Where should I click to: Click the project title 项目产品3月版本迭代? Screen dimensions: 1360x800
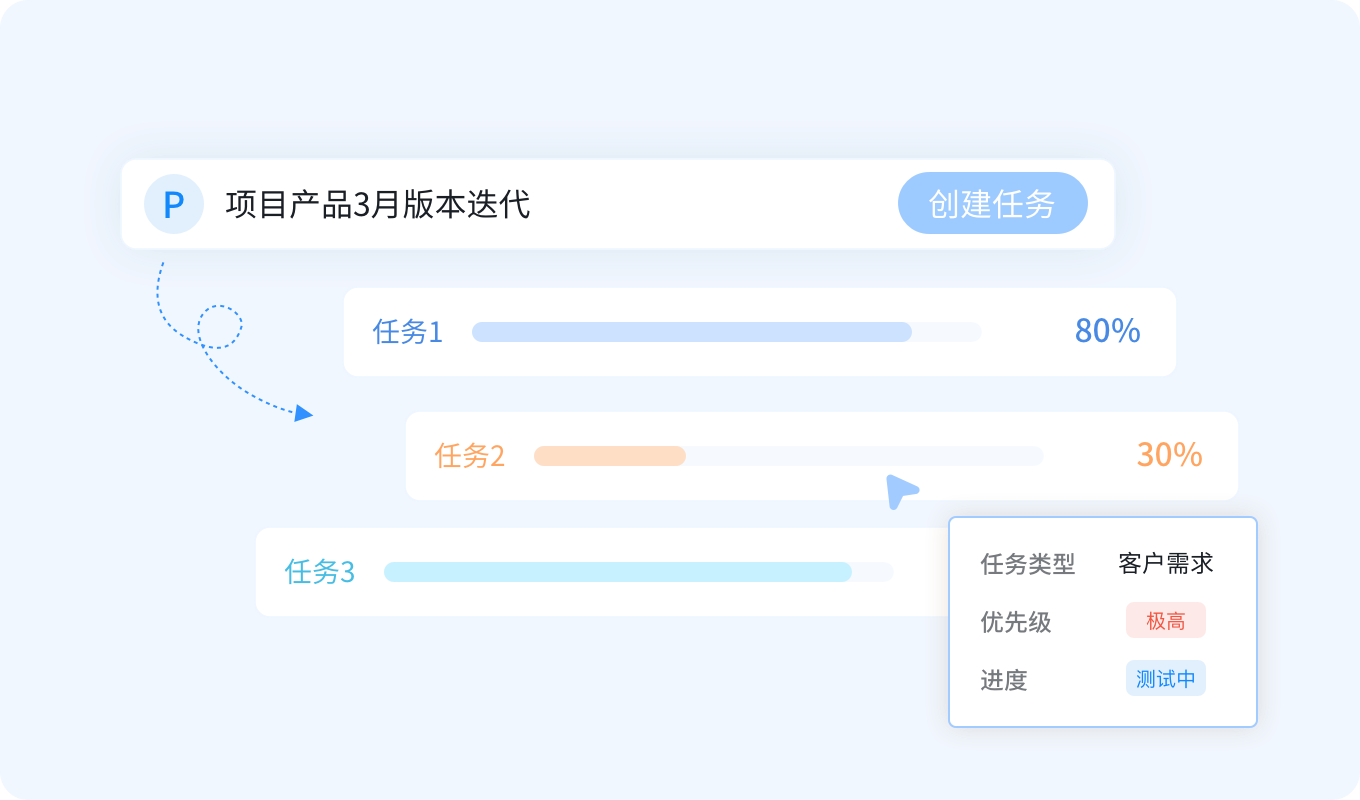point(378,205)
